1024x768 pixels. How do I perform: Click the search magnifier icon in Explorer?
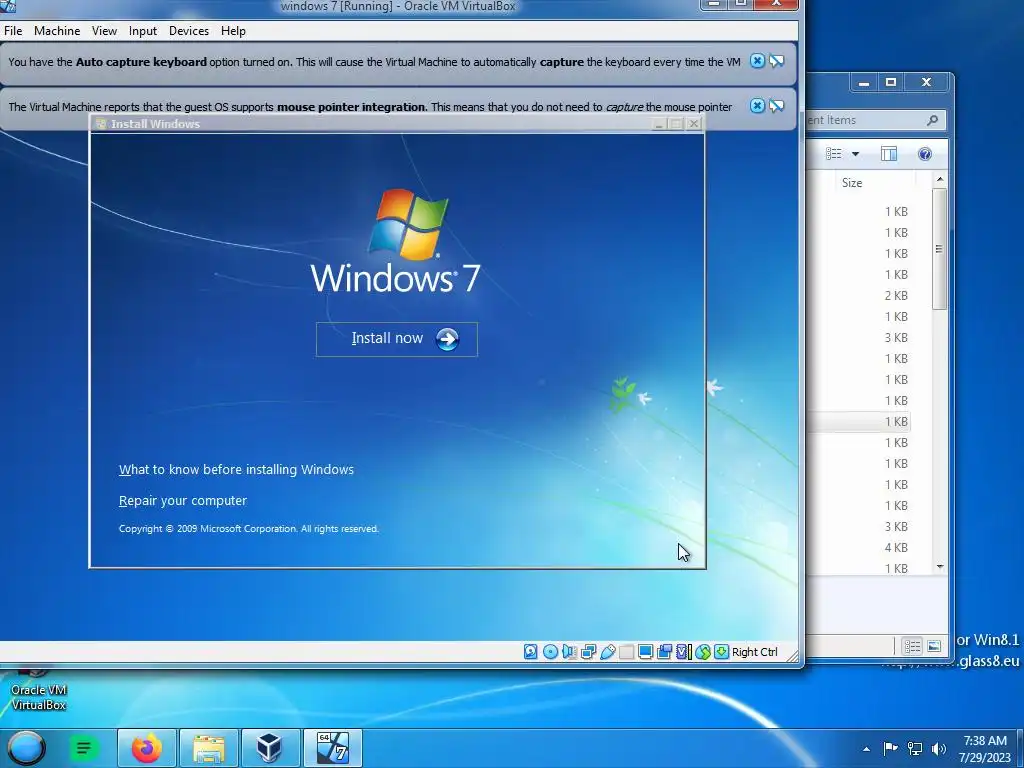(x=933, y=120)
